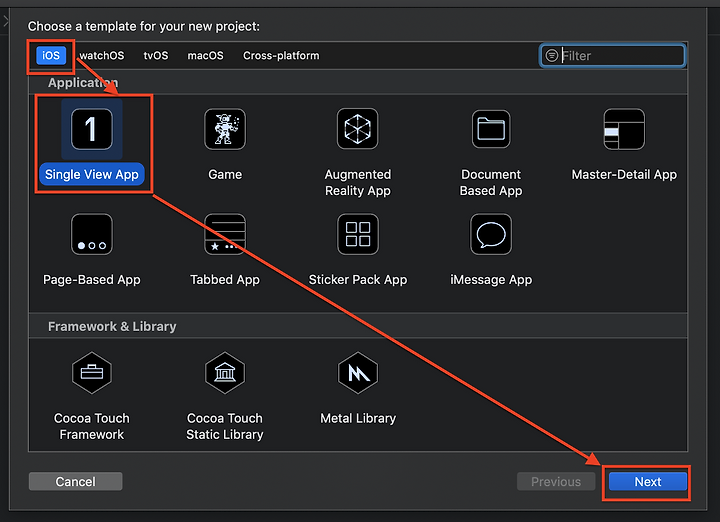The height and width of the screenshot is (522, 720).
Task: Focus the Filter text field
Action: [613, 56]
